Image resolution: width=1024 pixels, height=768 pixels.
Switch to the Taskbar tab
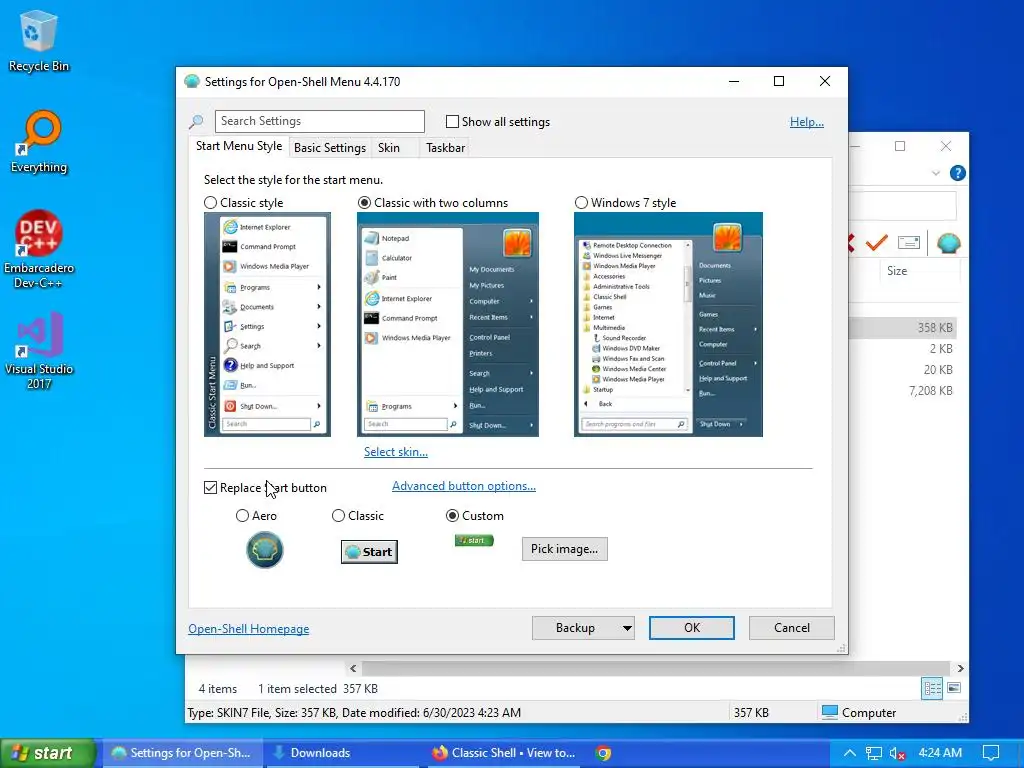click(x=445, y=148)
